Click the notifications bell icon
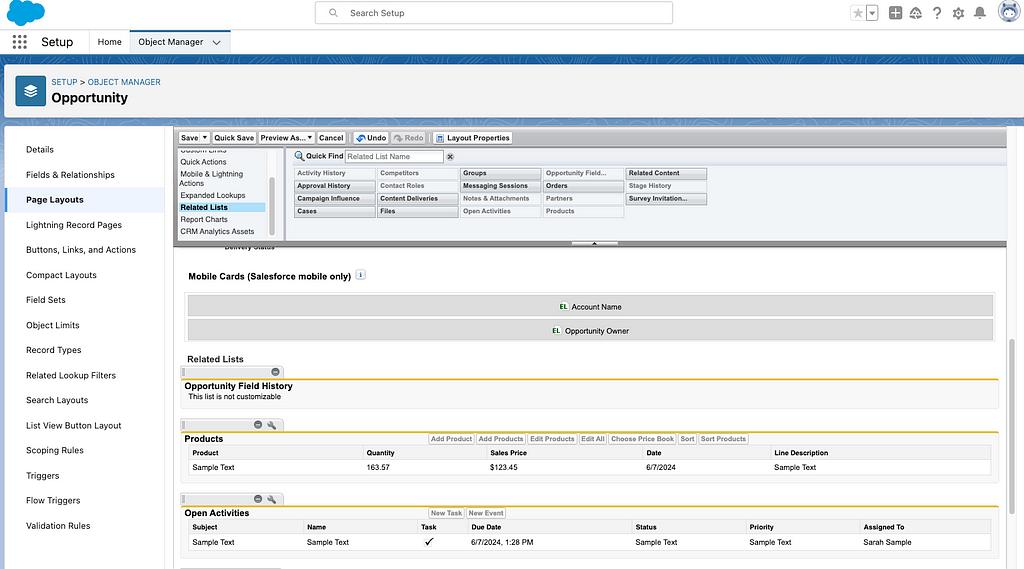Screen dimensions: 1024x569 980,13
